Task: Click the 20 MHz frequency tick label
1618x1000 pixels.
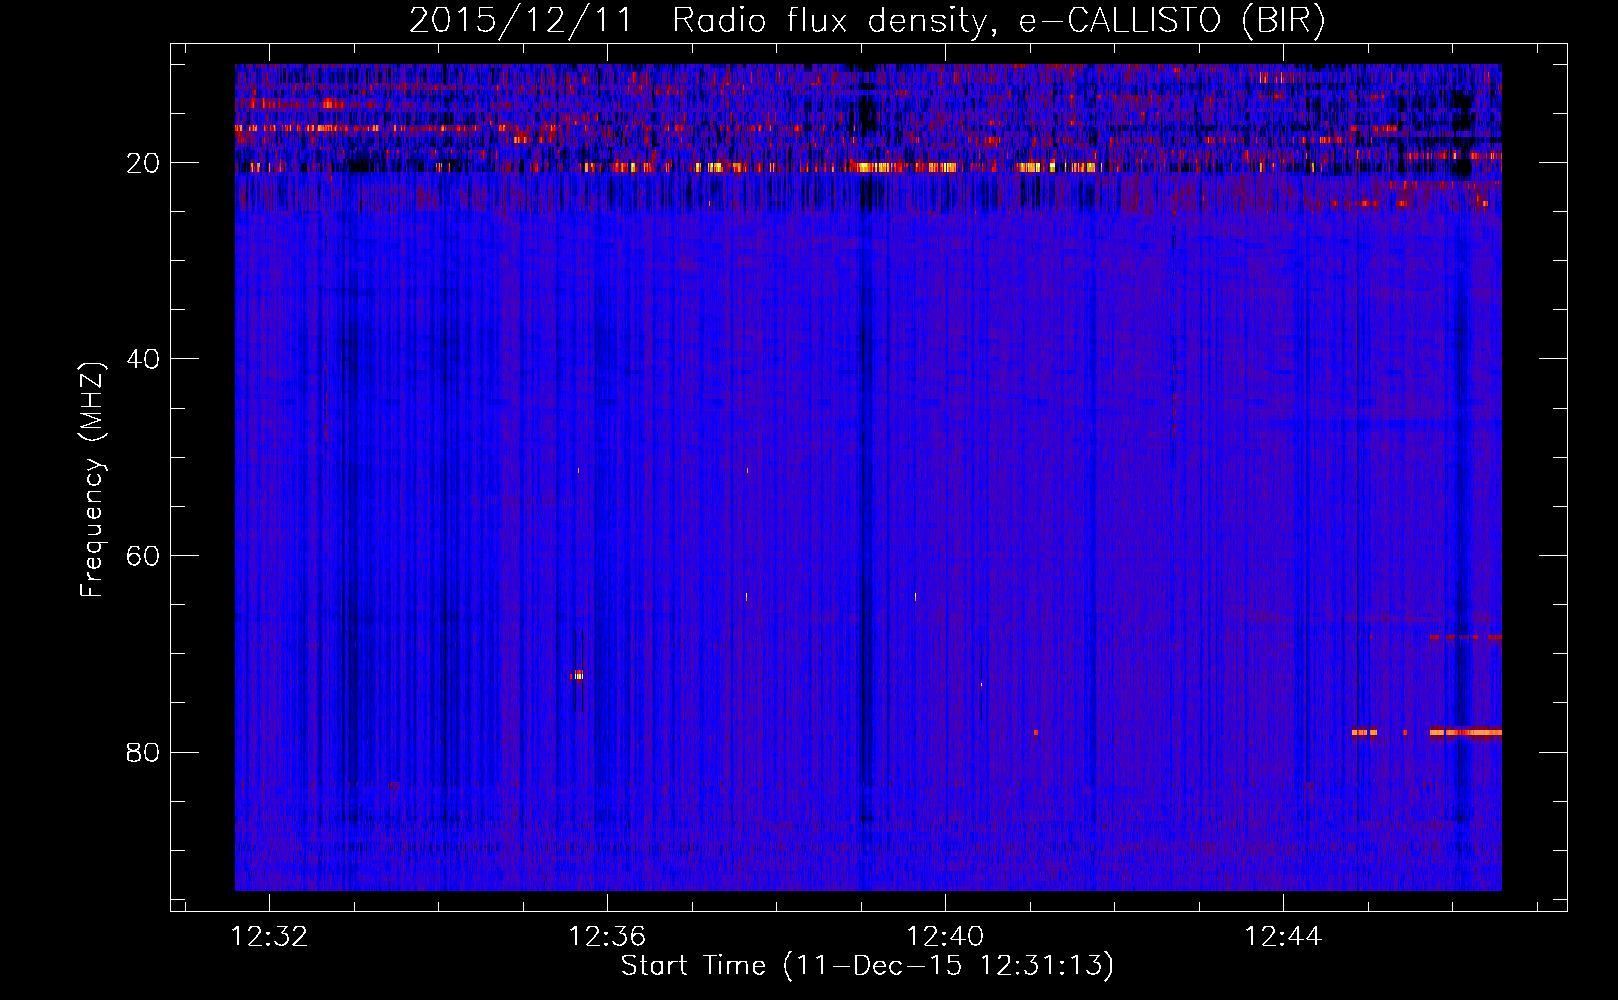Action: [x=144, y=163]
